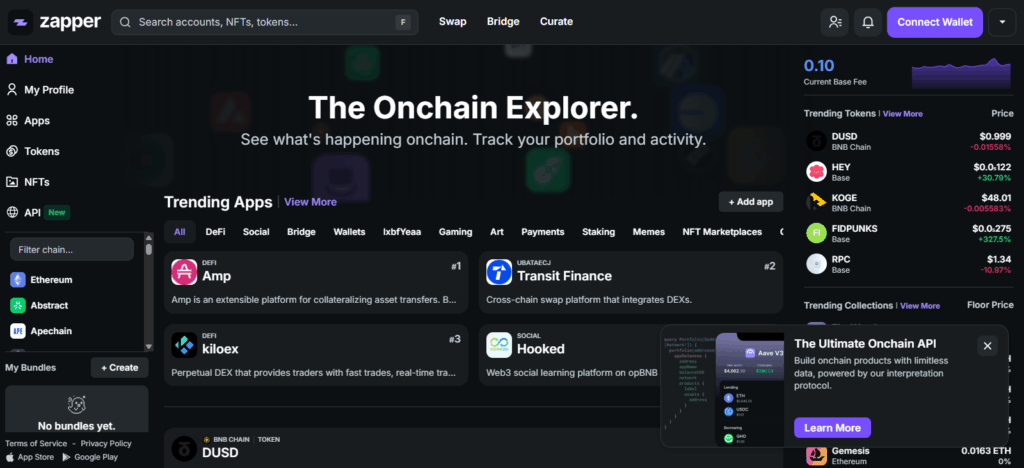Screen dimensions: 1024x468
Task: Open the Transit Finance app icon
Action: (x=499, y=271)
